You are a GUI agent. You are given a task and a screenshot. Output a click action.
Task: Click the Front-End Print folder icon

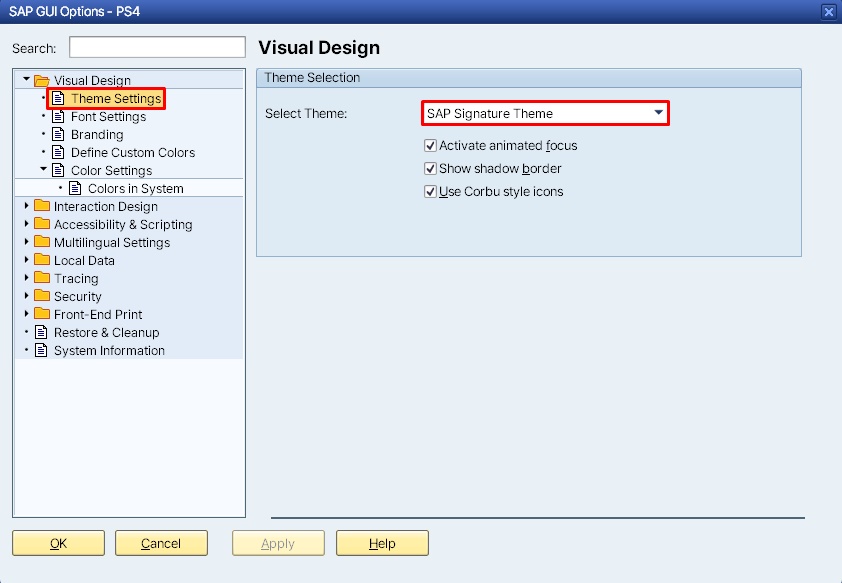41,314
